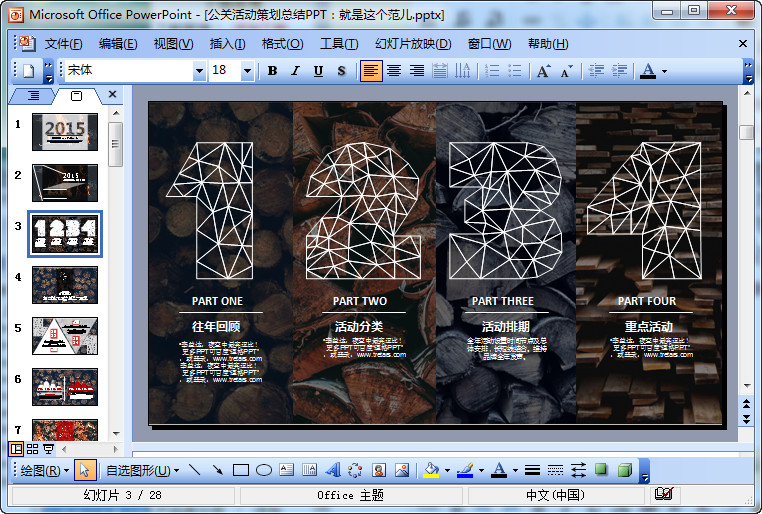Screen dimensions: 762x514
Task: Insert a text box from drawing toolbar
Action: tap(286, 470)
